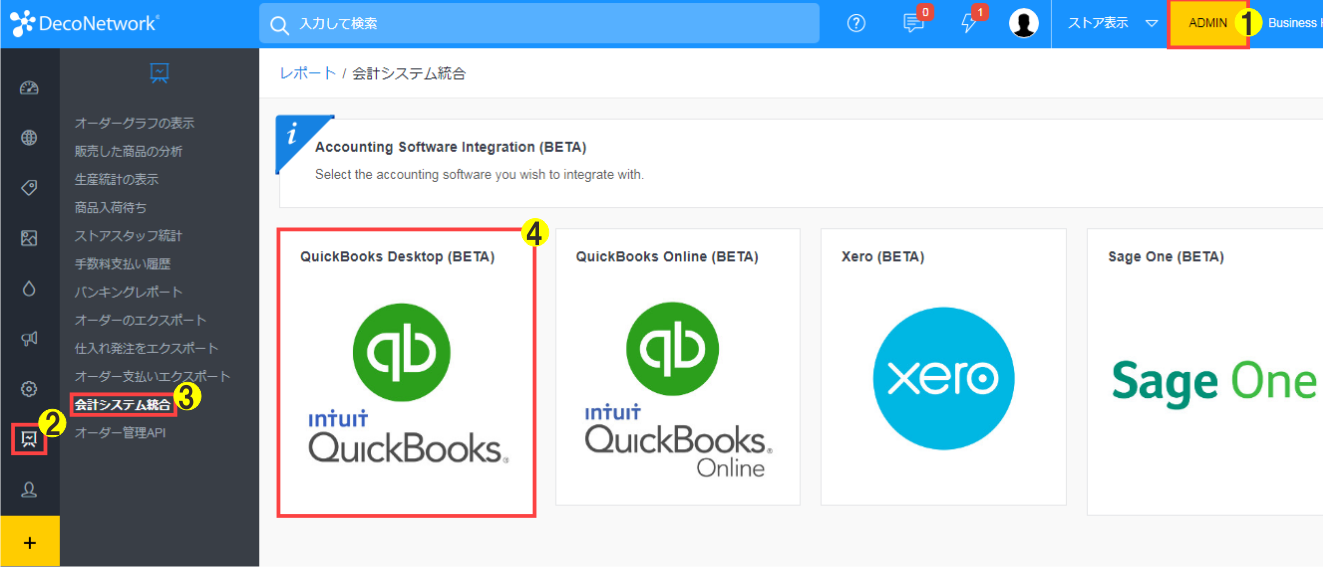Select the image gallery sidebar icon
The height and width of the screenshot is (567, 1323).
29,238
